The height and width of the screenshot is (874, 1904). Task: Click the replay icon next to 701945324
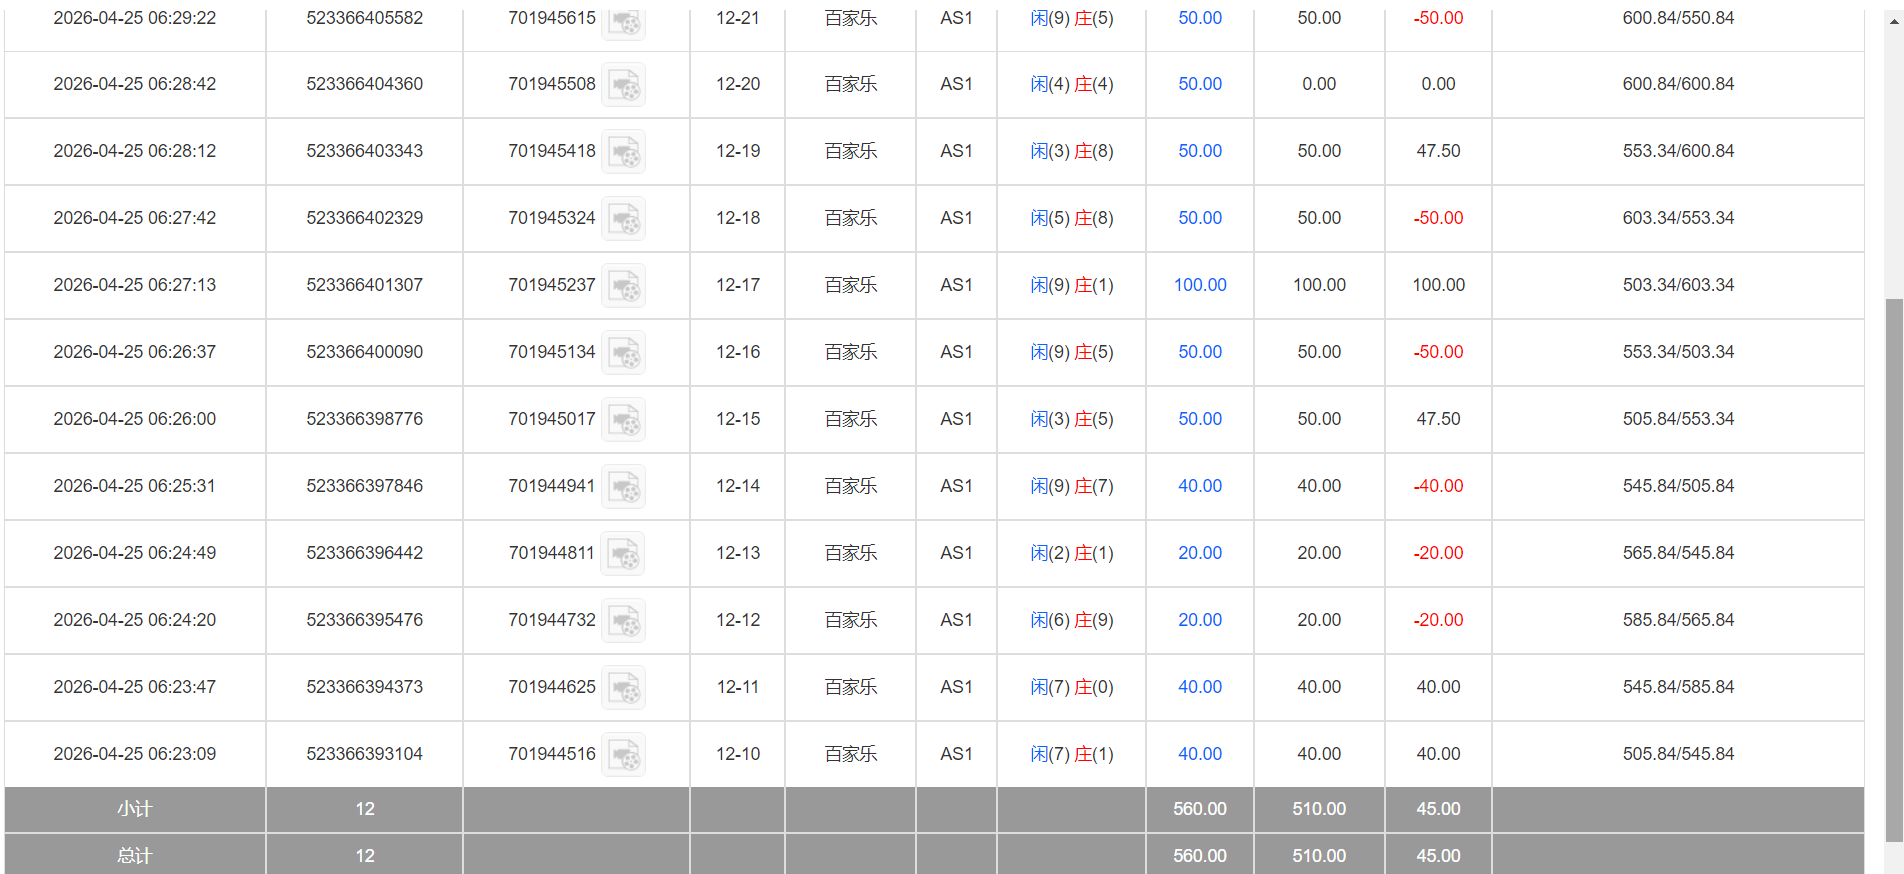coord(623,219)
